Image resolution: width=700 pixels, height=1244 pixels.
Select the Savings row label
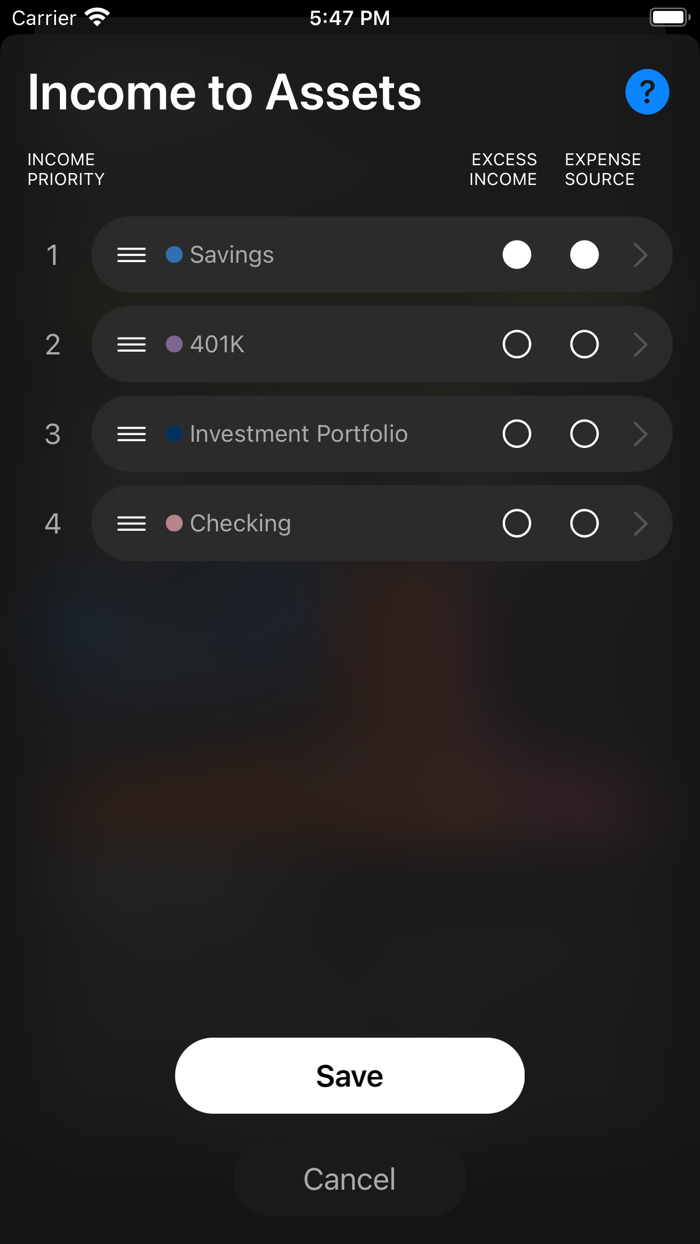tap(232, 254)
